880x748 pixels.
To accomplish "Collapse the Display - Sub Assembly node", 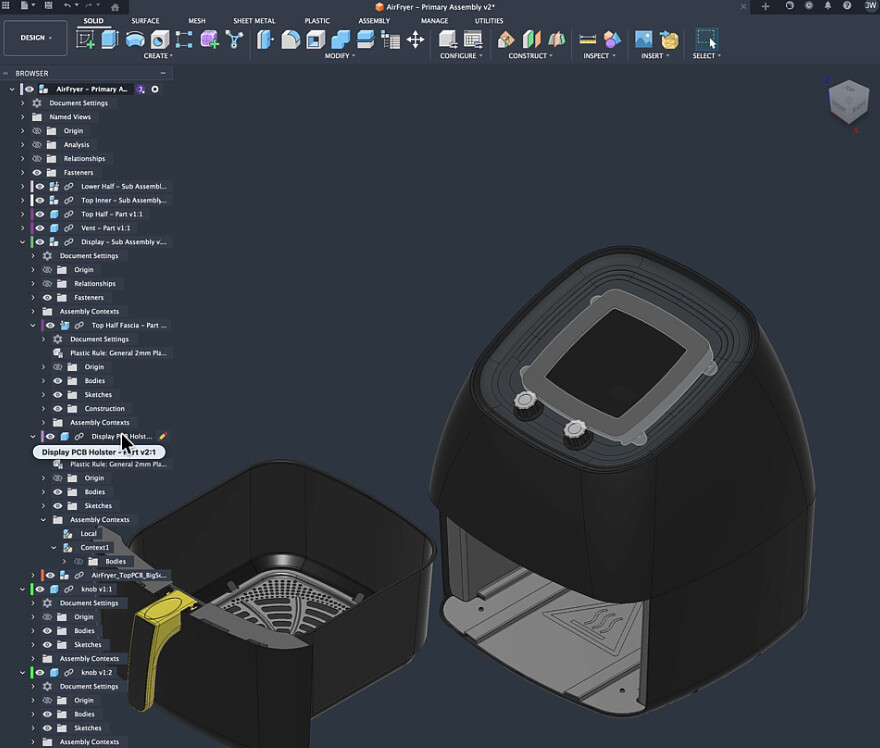I will point(23,242).
